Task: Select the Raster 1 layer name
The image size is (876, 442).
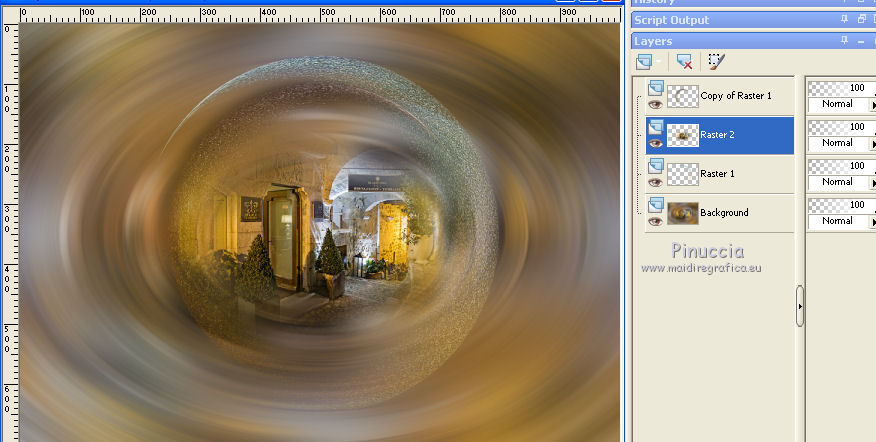Action: click(x=717, y=174)
